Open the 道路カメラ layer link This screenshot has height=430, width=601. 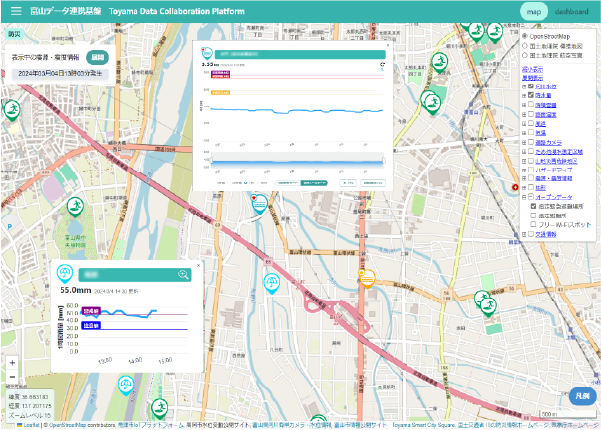[x=548, y=142]
